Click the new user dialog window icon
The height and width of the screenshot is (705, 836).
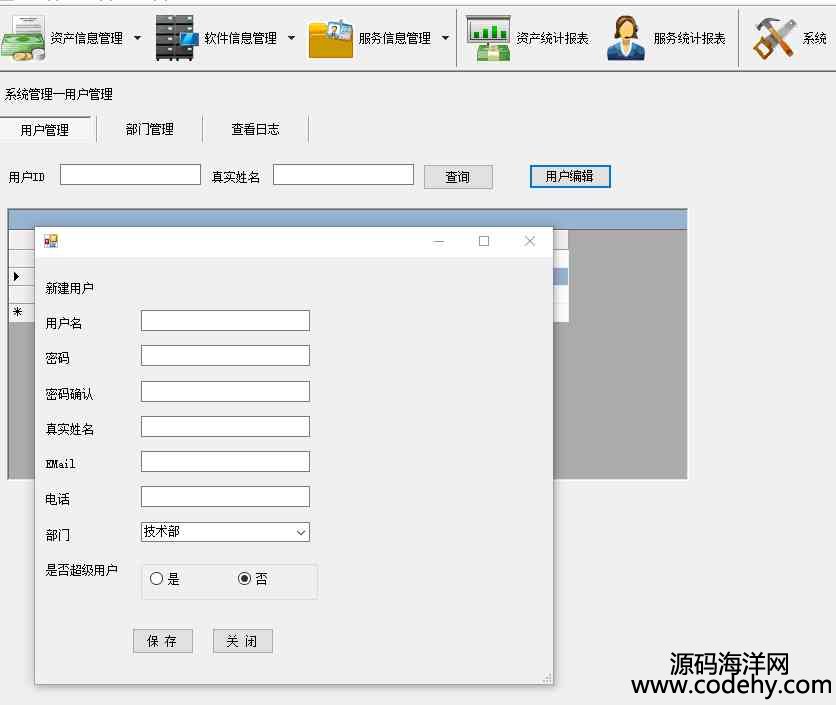click(x=51, y=241)
